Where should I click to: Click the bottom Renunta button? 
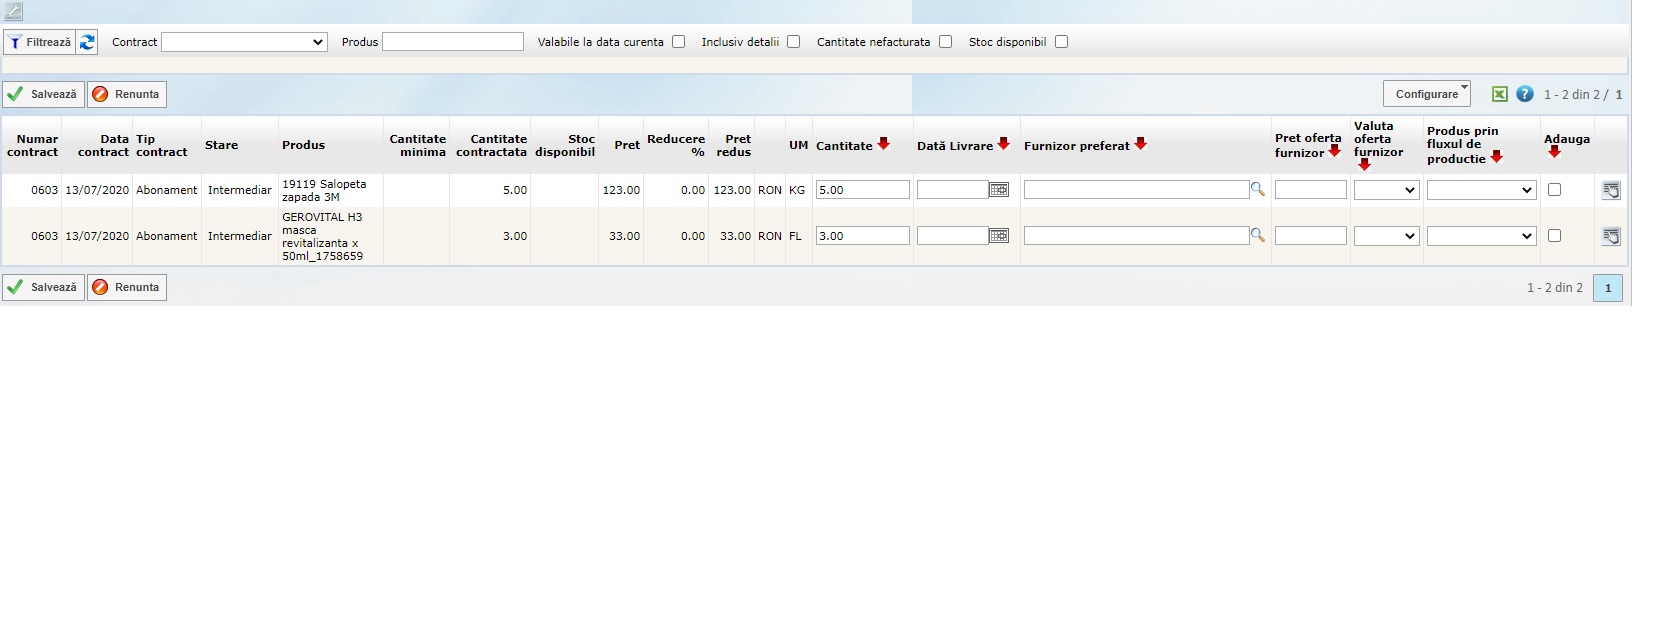point(127,287)
